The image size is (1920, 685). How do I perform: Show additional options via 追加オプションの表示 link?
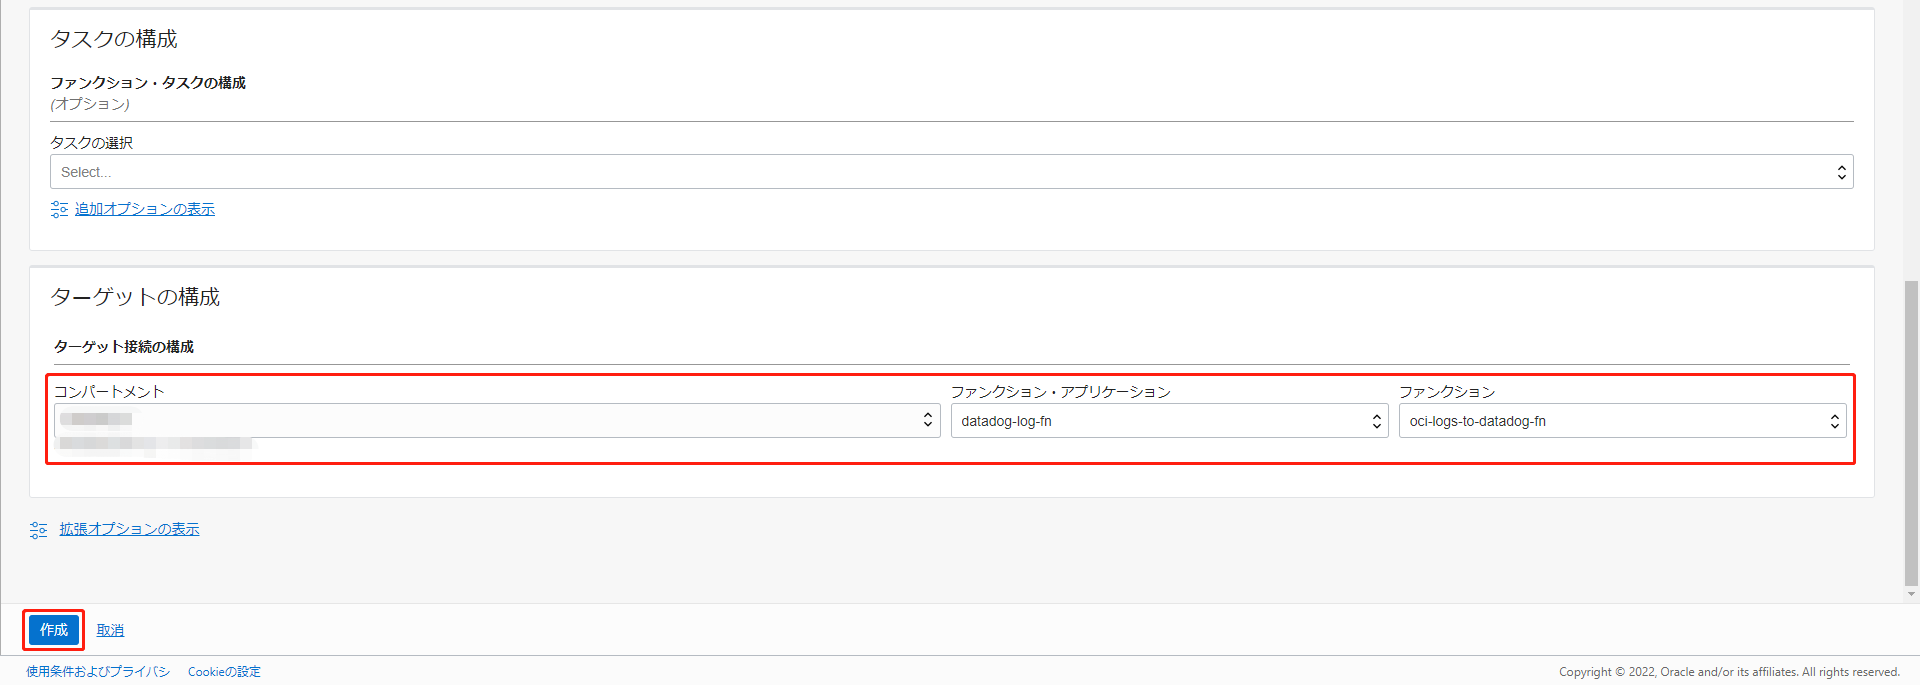pyautogui.click(x=145, y=209)
